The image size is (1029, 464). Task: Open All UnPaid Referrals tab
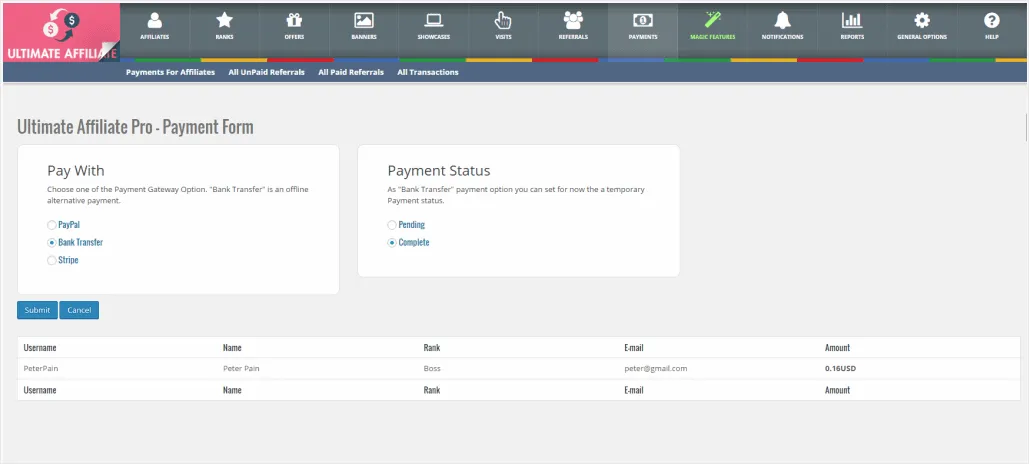point(266,72)
